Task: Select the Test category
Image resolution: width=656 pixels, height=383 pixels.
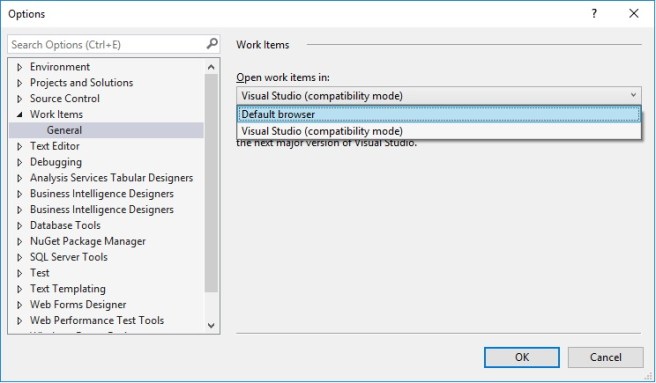Action: (x=40, y=273)
